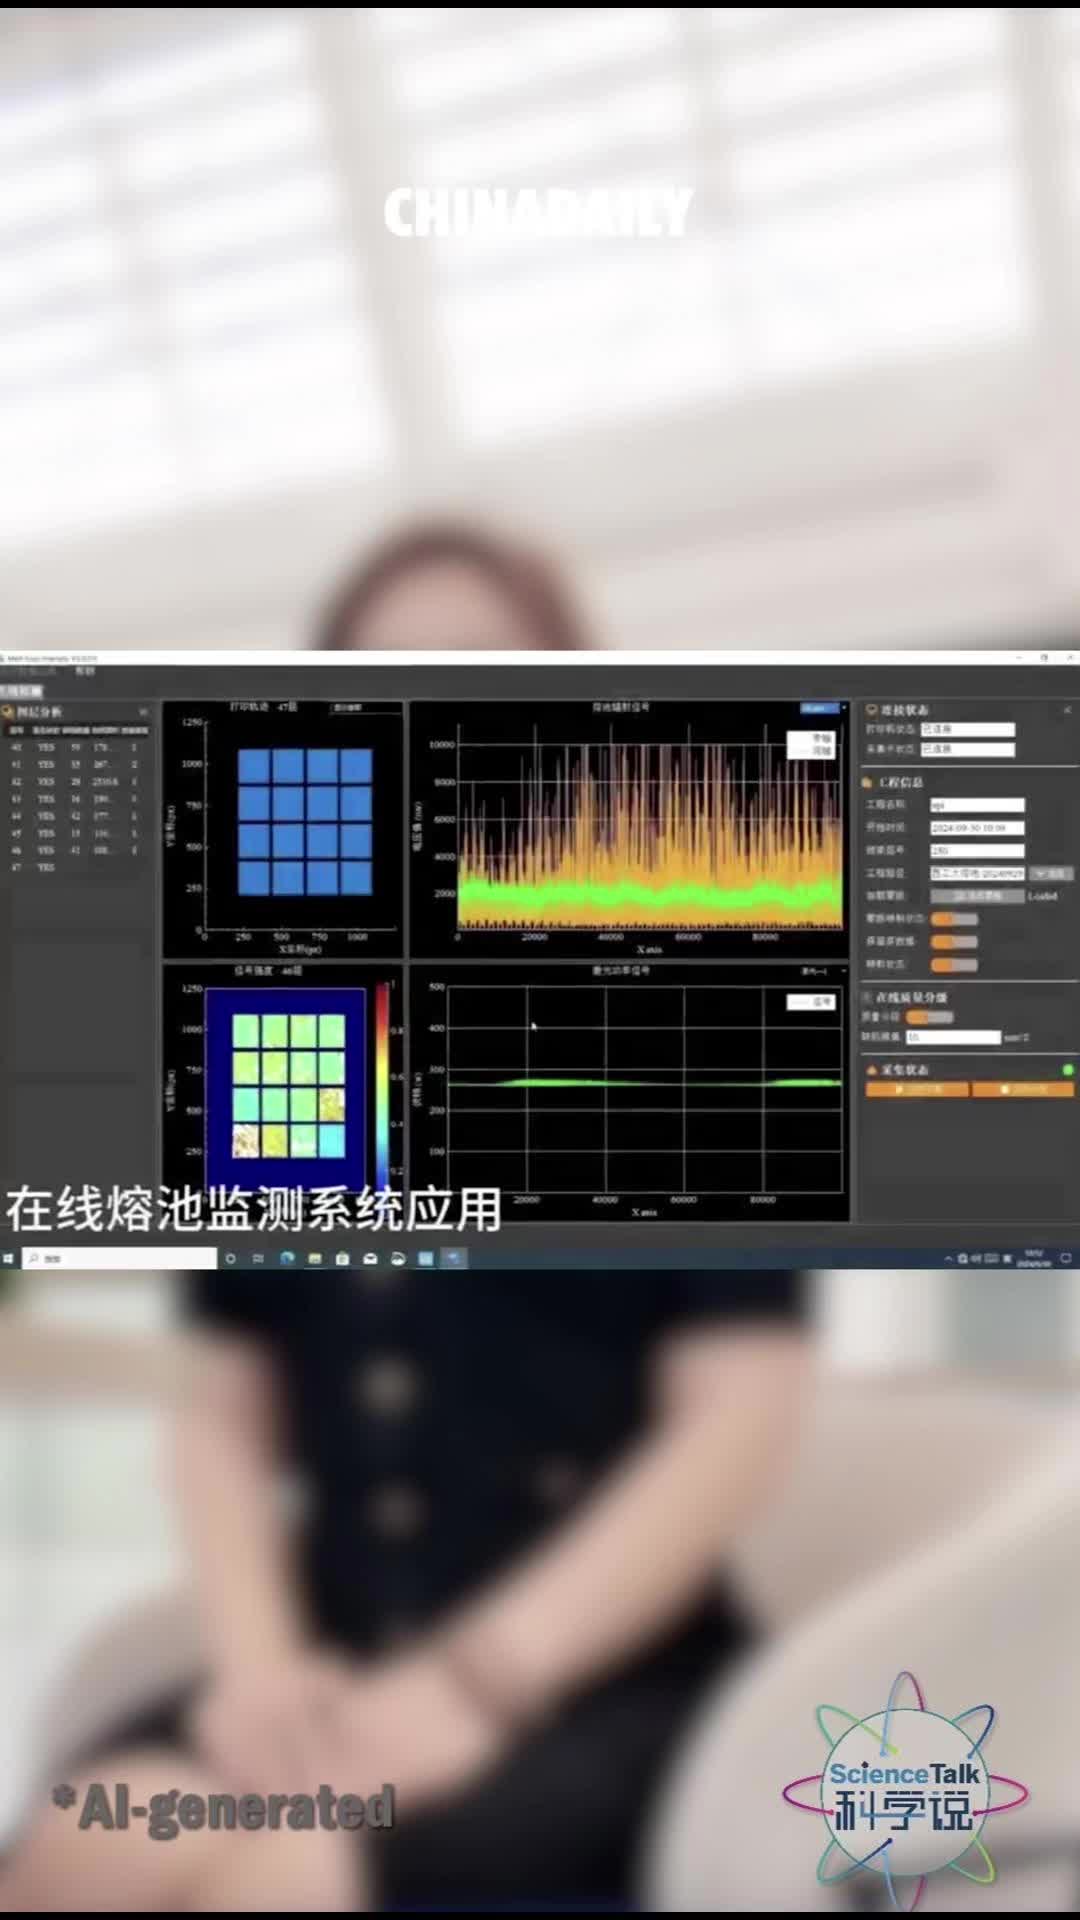The image size is (1080, 1920).
Task: Click the print trajectory blue grid plot
Action: coord(305,822)
